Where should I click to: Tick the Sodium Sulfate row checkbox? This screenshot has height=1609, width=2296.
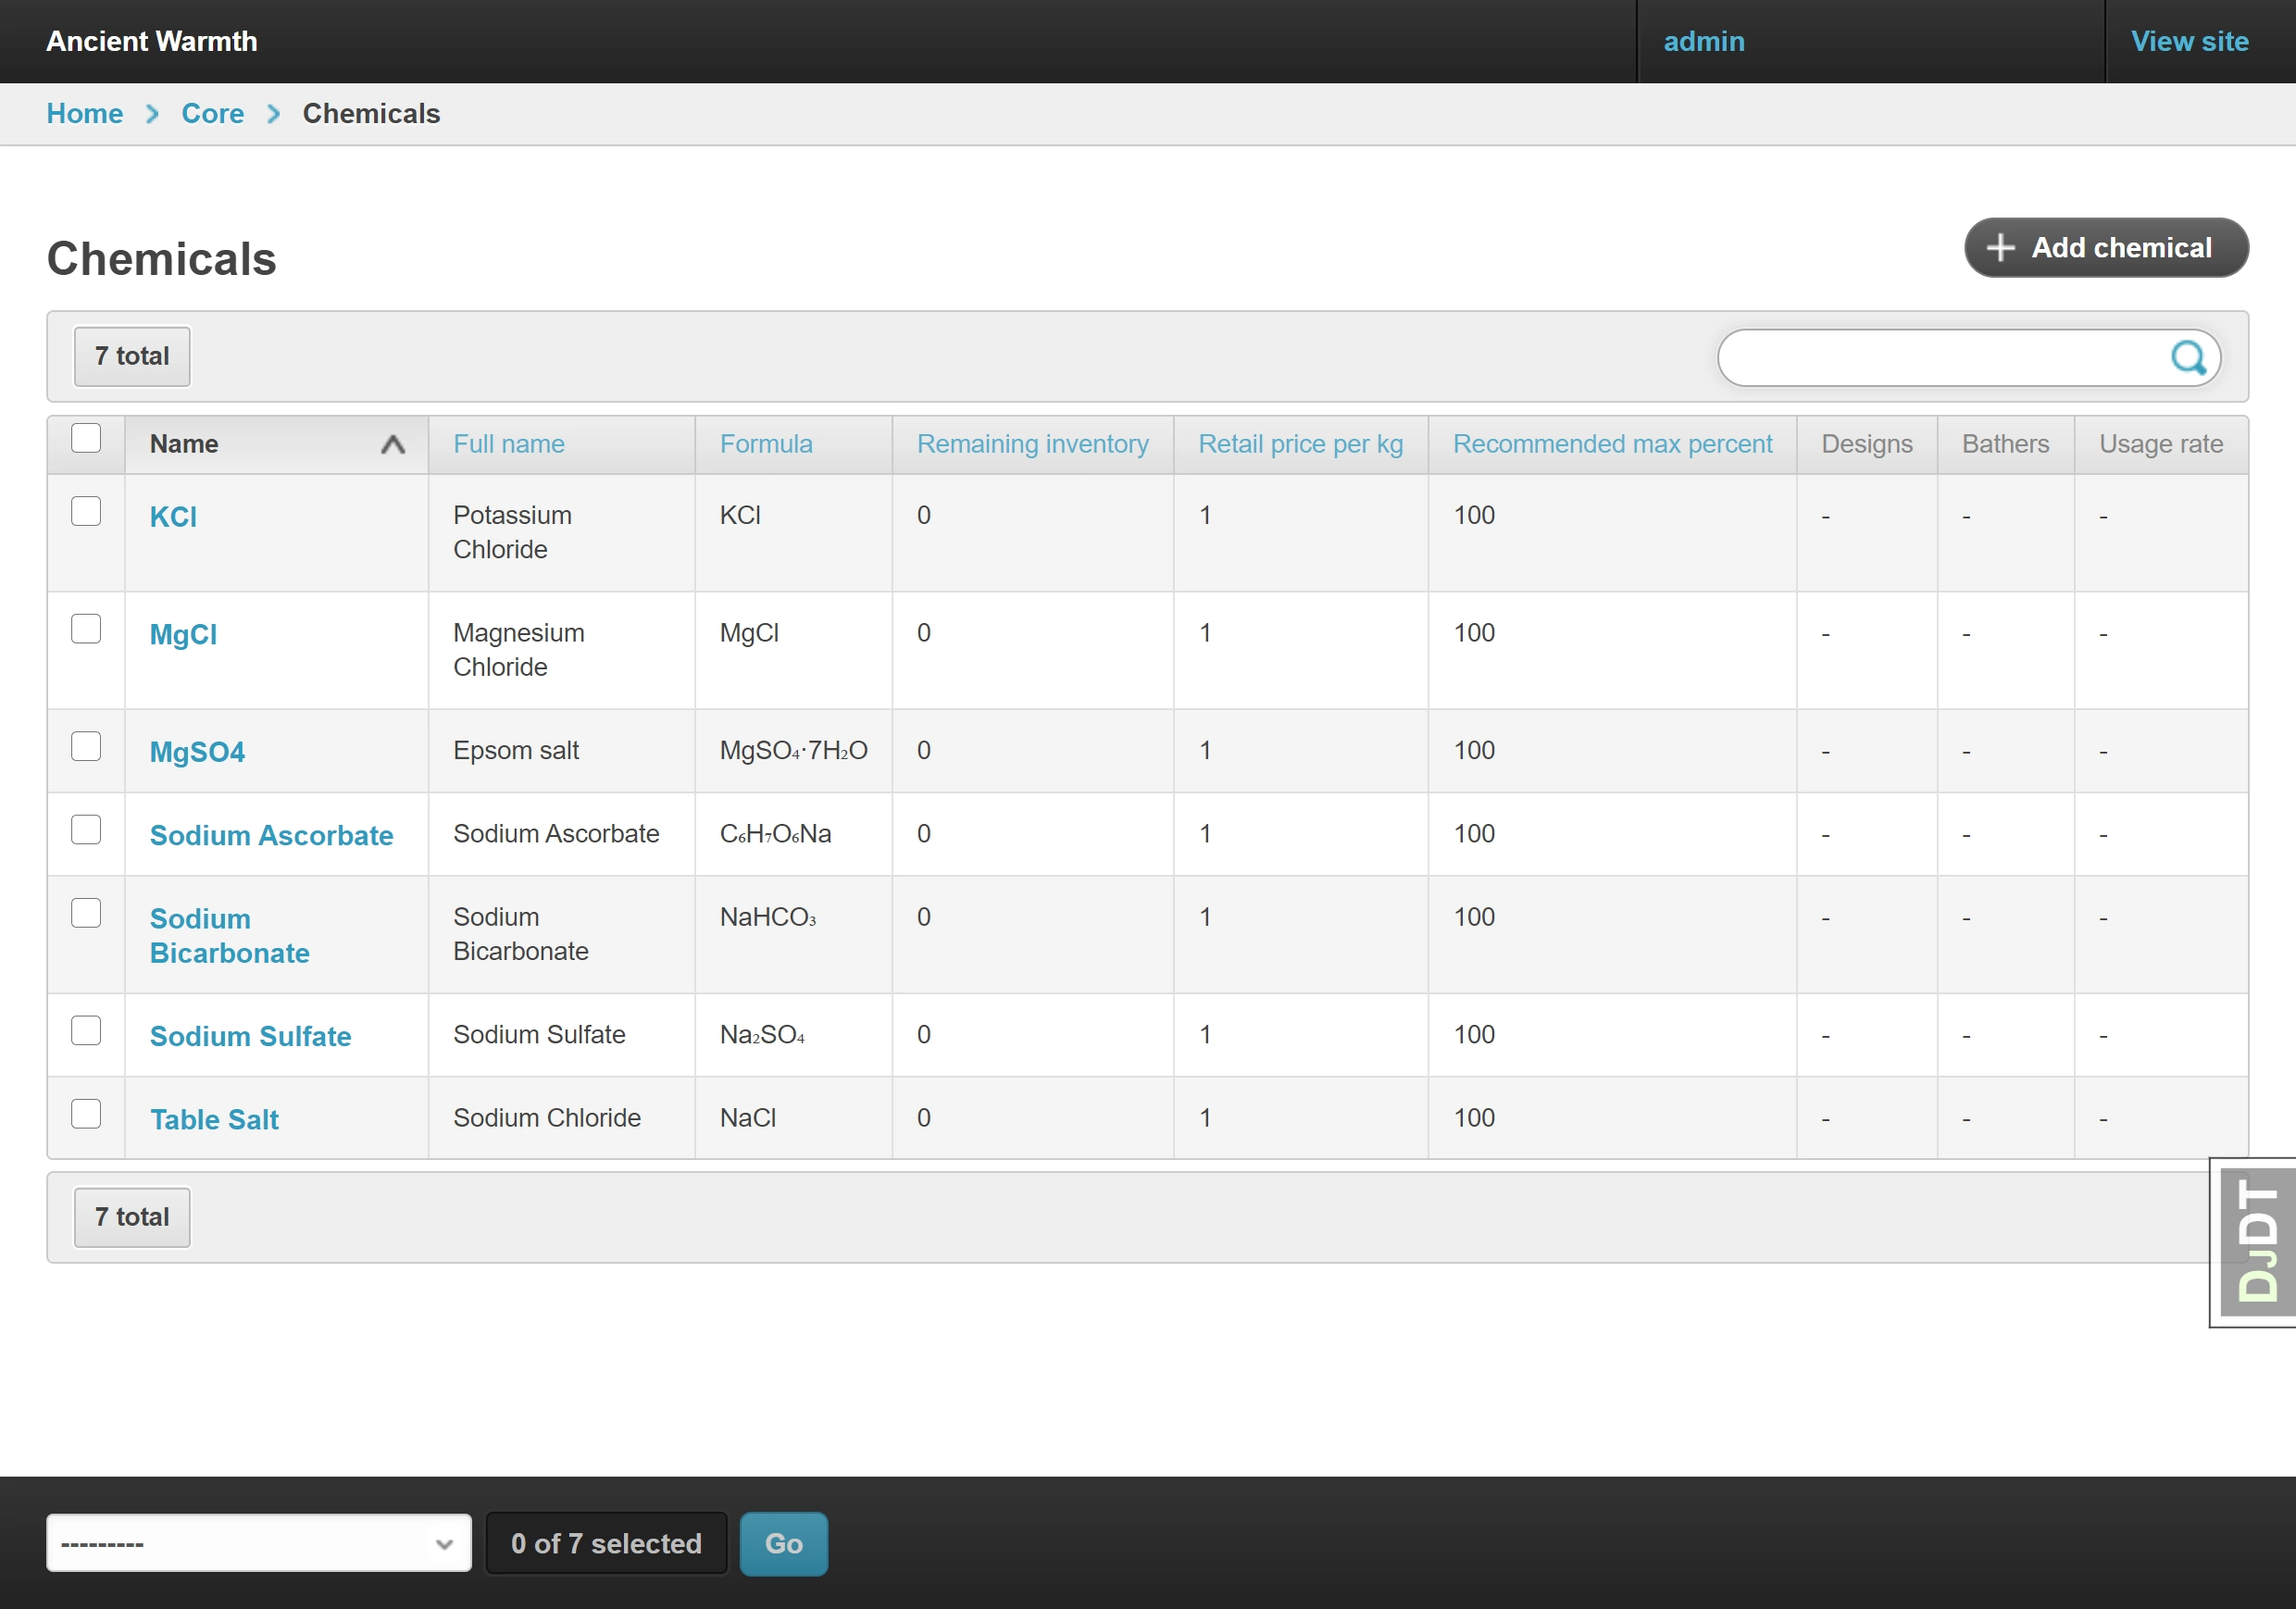tap(86, 1031)
